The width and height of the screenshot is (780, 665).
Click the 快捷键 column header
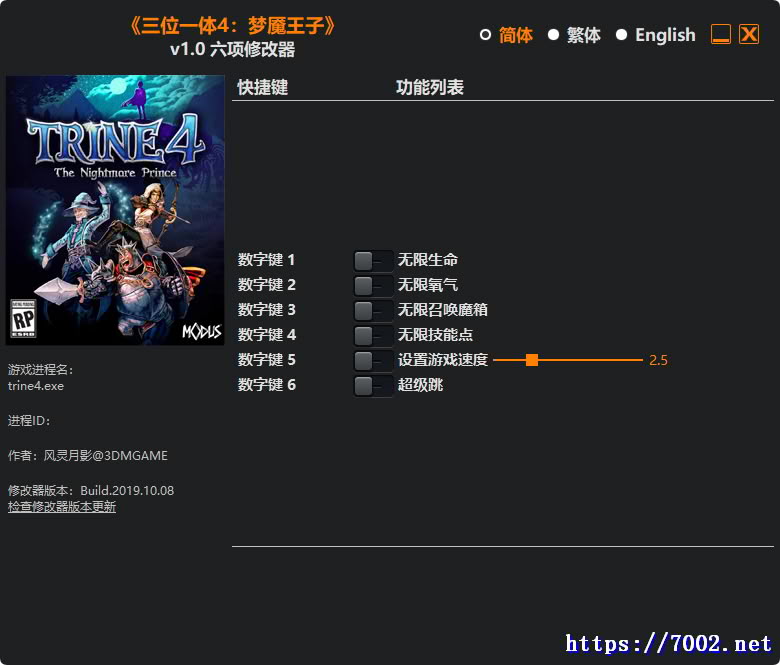coord(263,87)
